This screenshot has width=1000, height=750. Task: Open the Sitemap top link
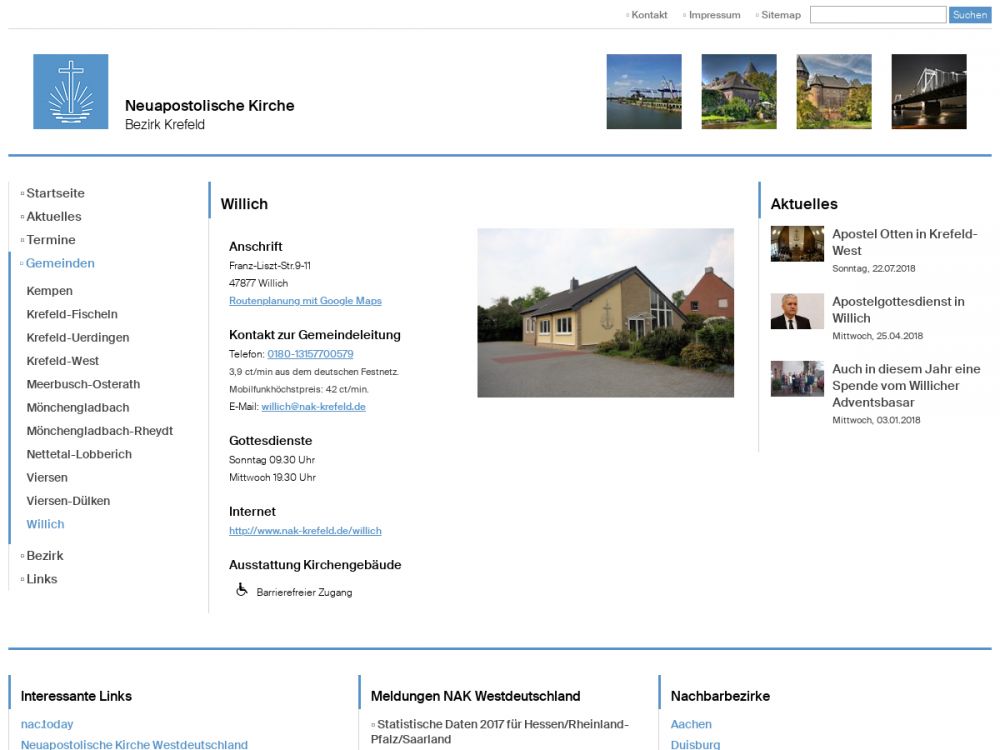pos(780,15)
